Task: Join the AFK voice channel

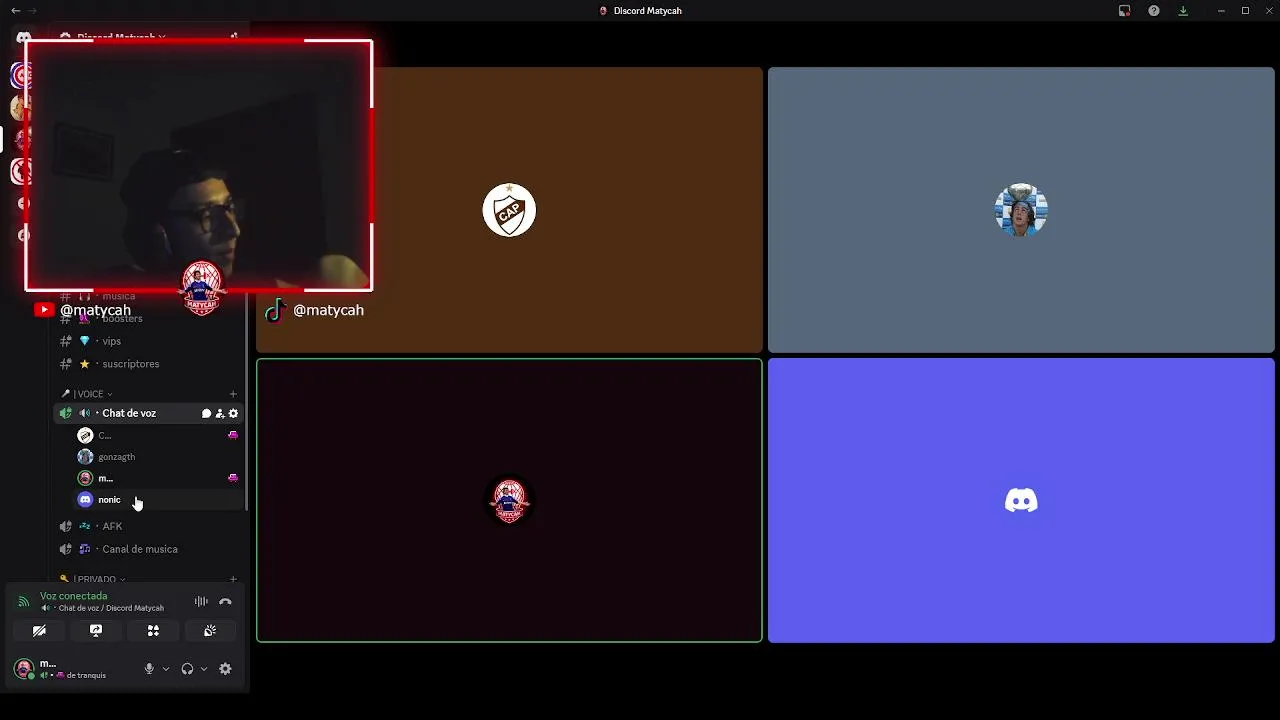Action: pos(148,526)
